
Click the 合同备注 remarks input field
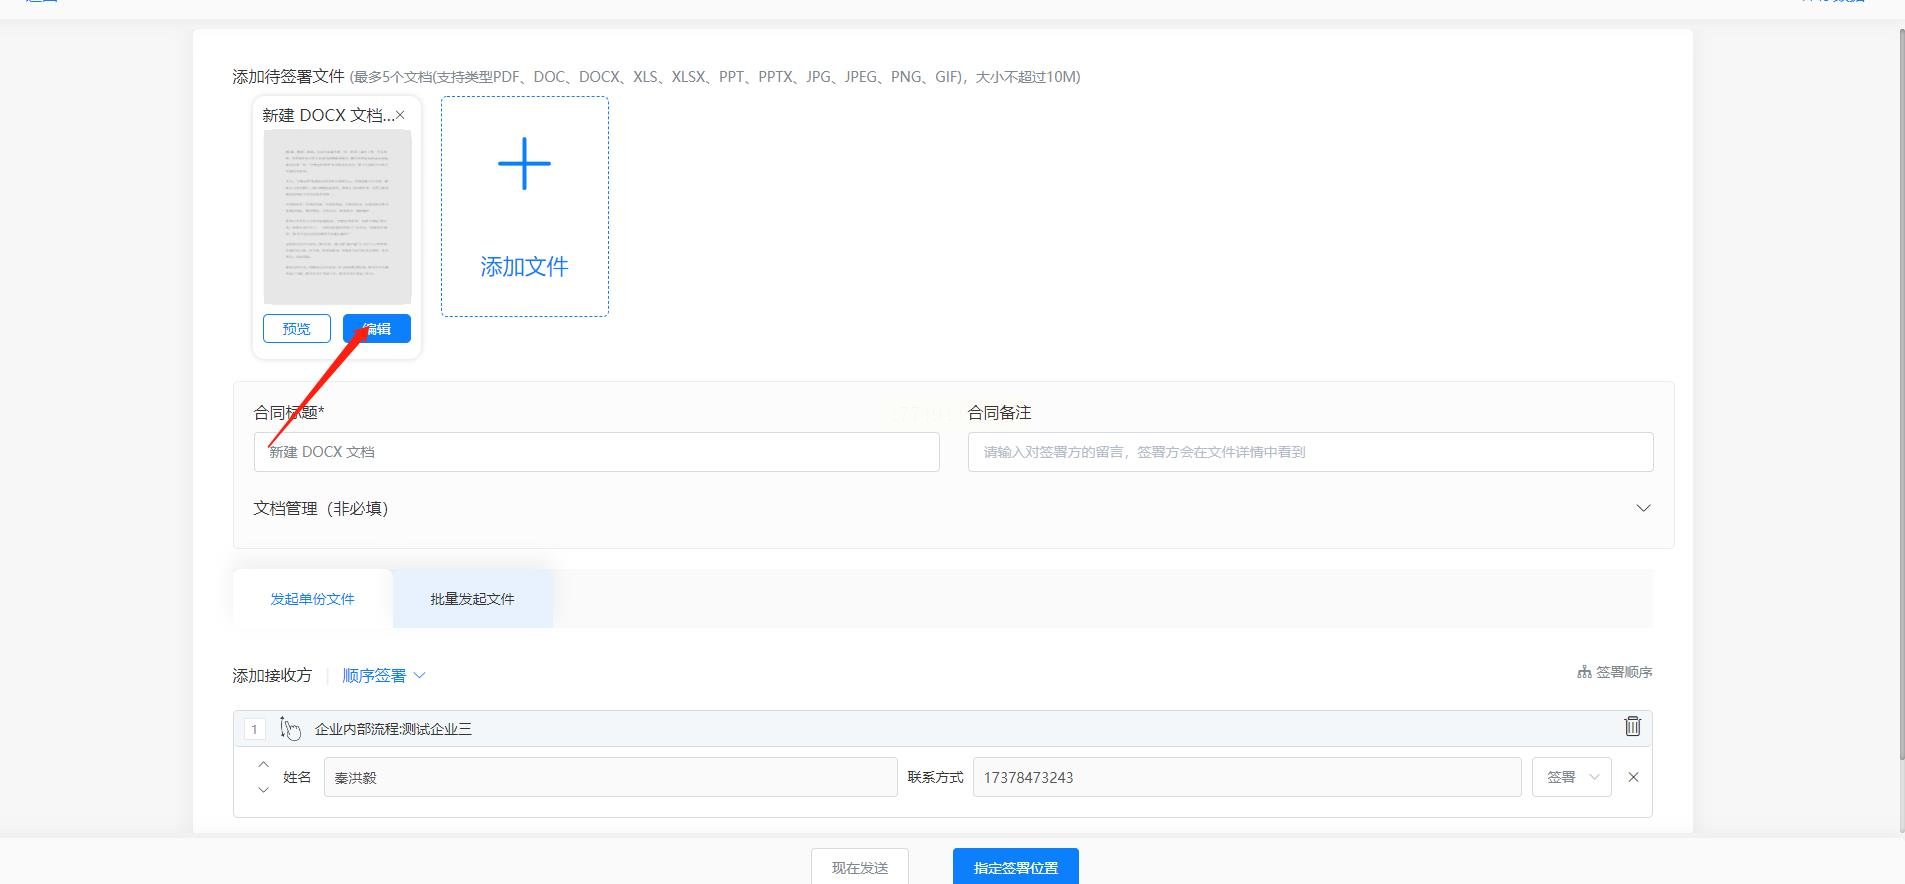(x=1310, y=452)
